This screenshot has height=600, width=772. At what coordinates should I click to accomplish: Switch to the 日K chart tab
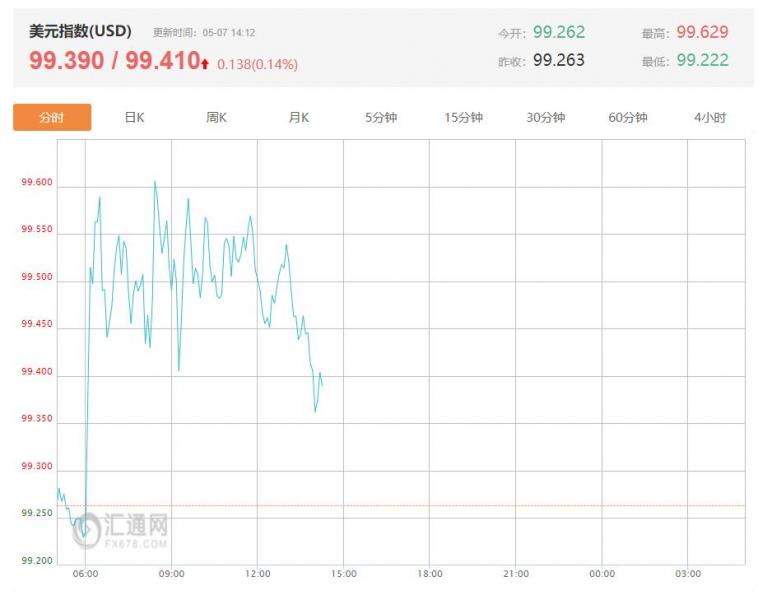(134, 118)
